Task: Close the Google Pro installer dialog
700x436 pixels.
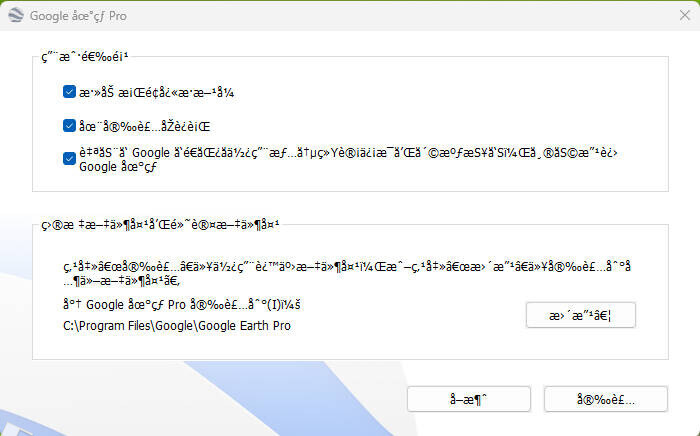Action: pos(684,16)
